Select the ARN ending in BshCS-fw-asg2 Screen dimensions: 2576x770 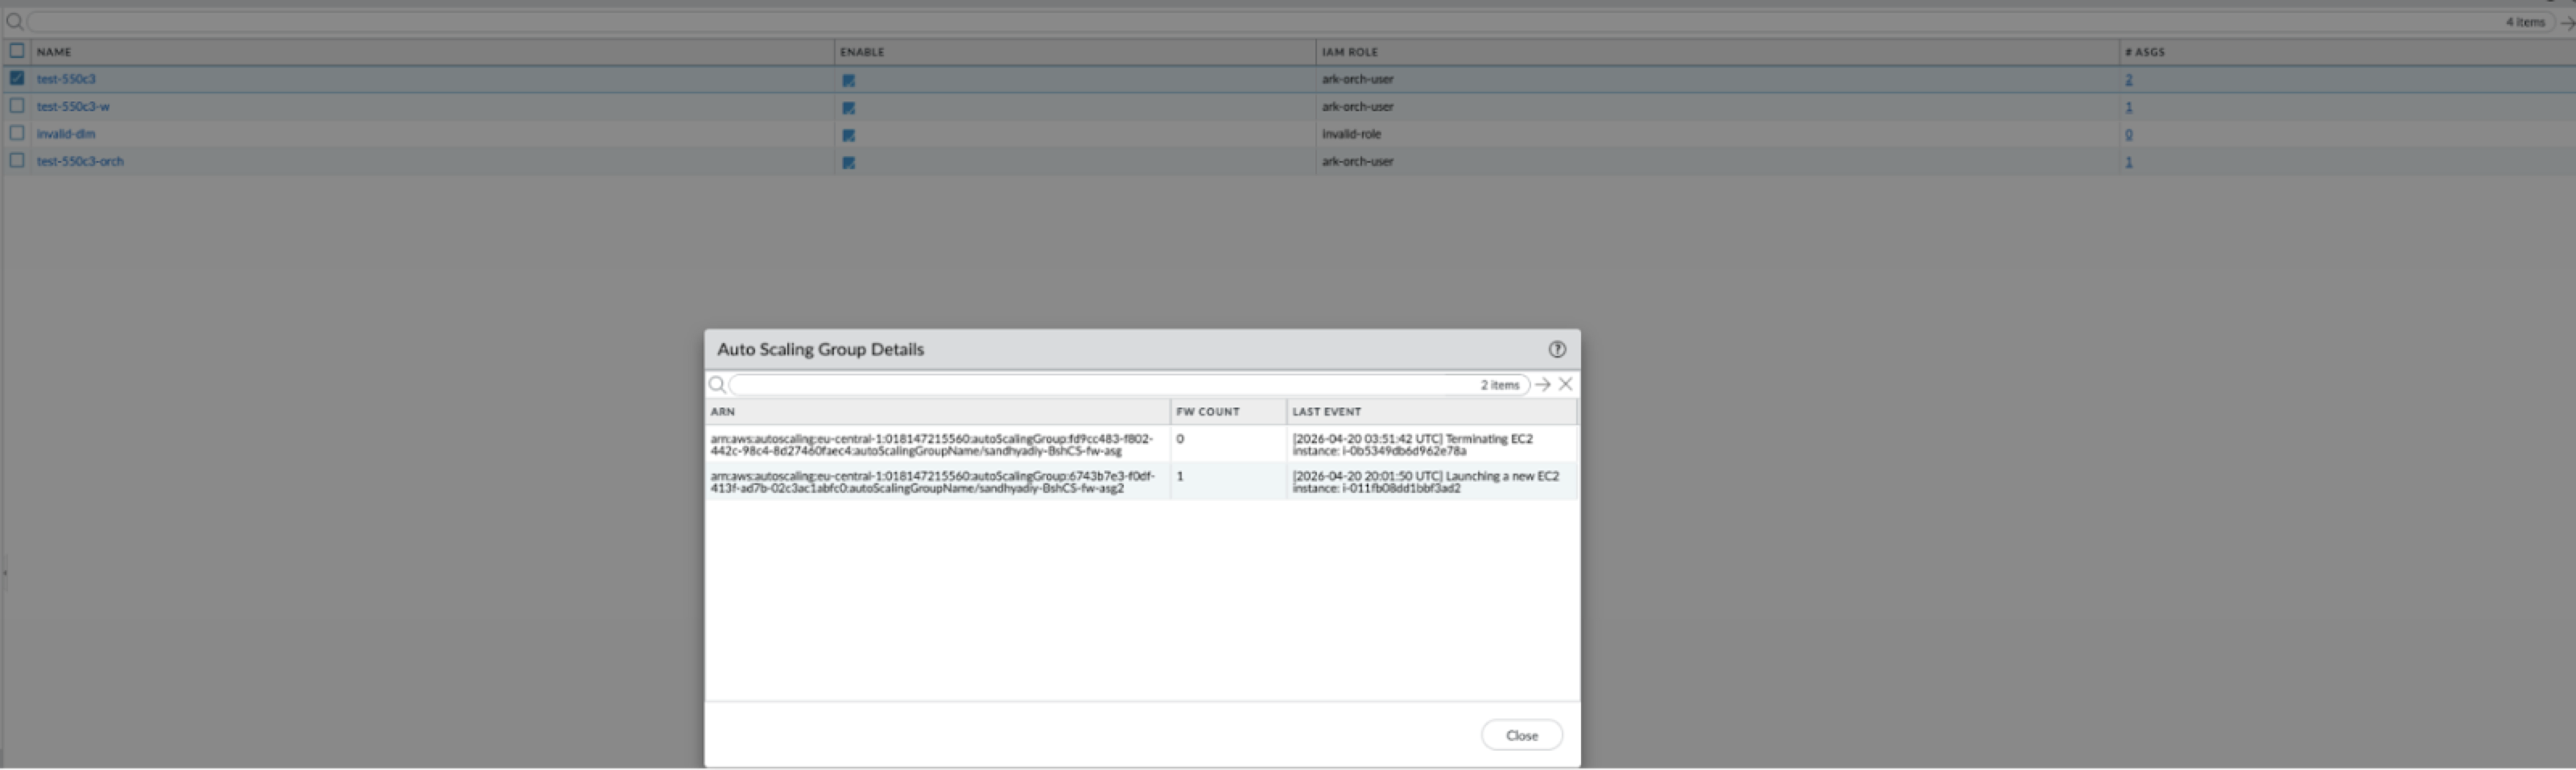[x=932, y=482]
